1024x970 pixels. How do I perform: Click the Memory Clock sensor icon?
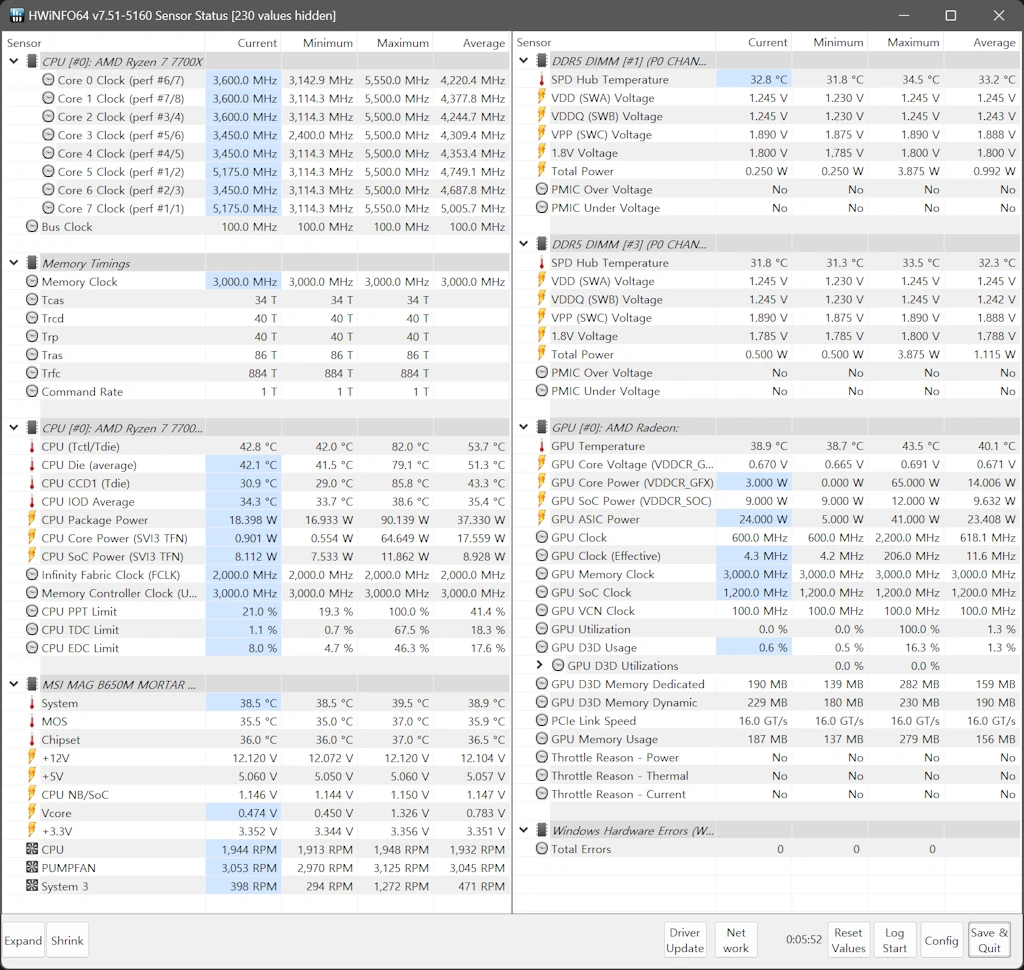32,281
